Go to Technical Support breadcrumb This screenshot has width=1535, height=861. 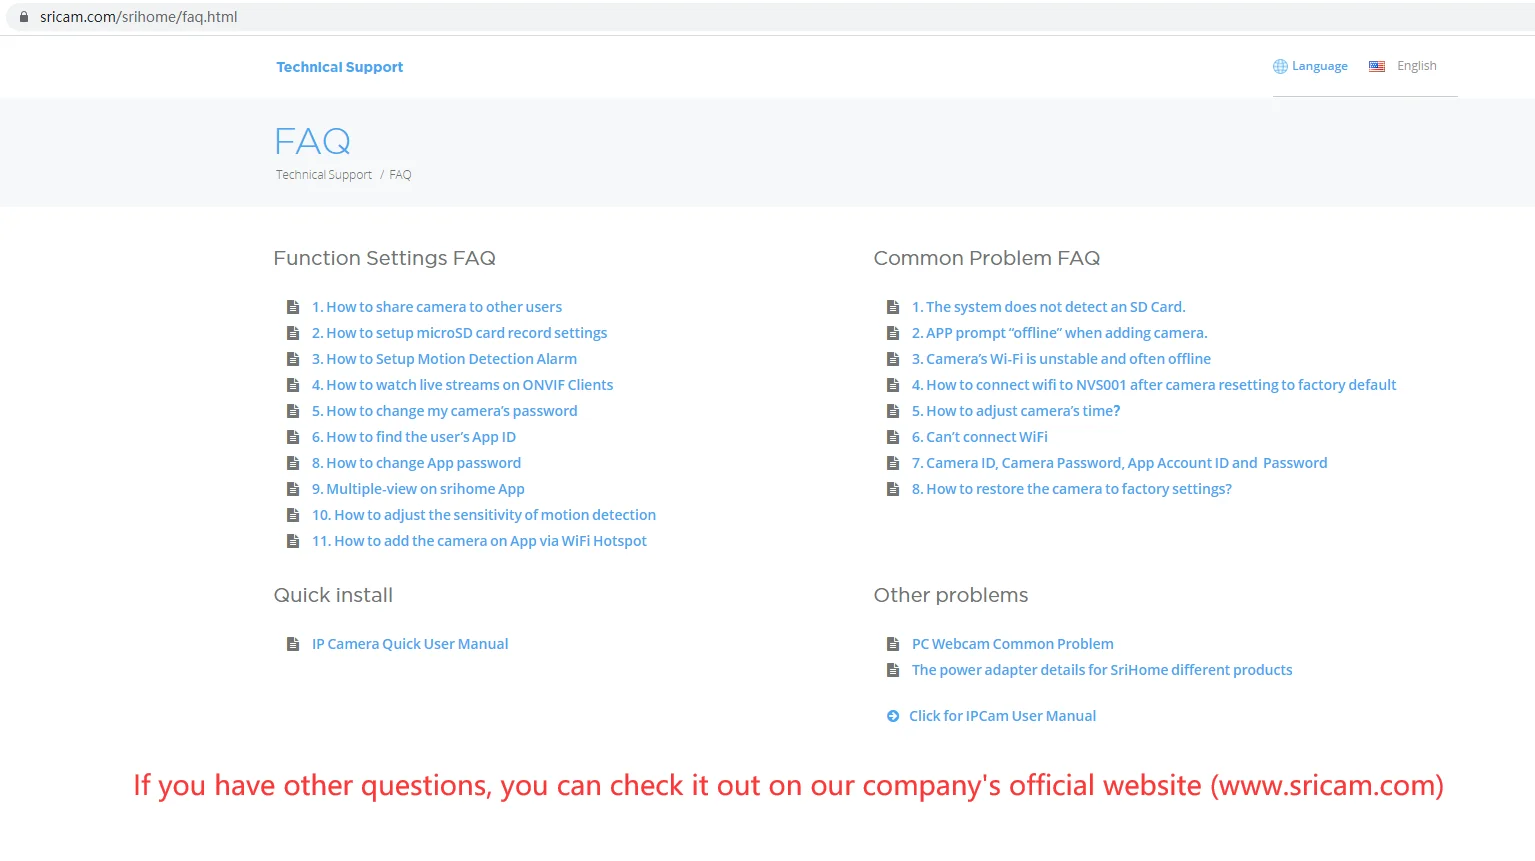pyautogui.click(x=323, y=175)
